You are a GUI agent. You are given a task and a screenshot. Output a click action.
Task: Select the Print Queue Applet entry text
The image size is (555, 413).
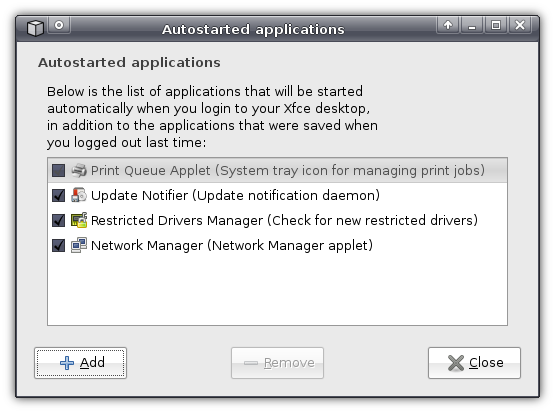click(288, 171)
